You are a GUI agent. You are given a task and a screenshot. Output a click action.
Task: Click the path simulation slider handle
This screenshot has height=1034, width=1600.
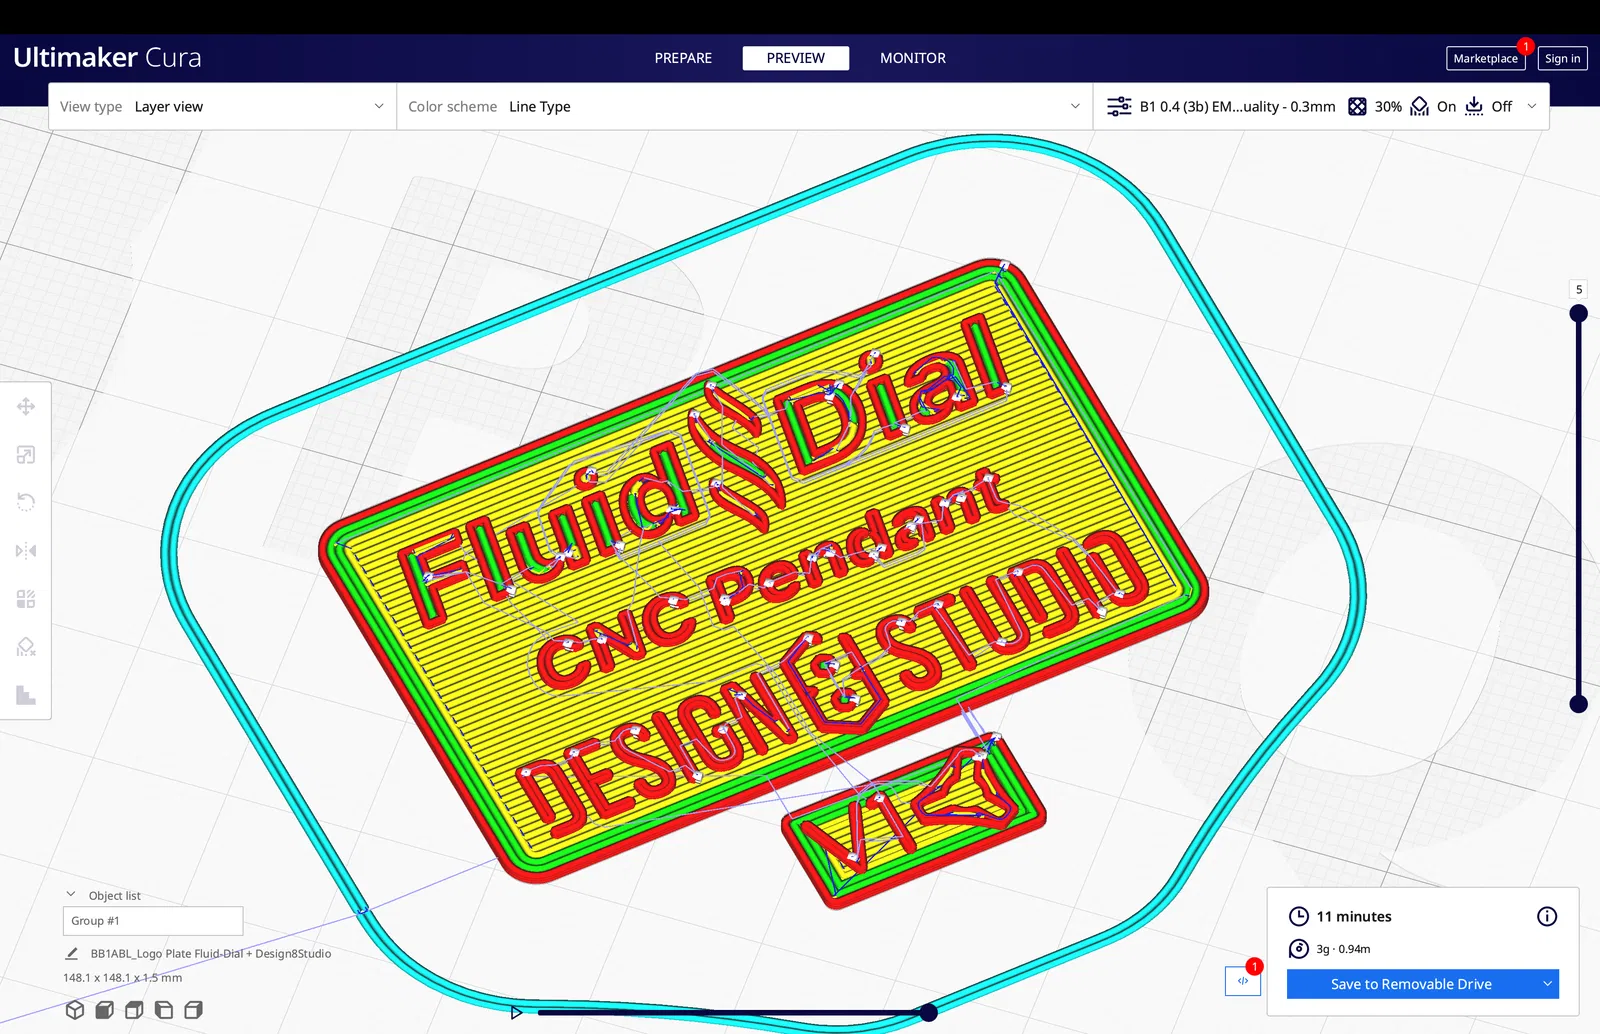(x=929, y=1012)
